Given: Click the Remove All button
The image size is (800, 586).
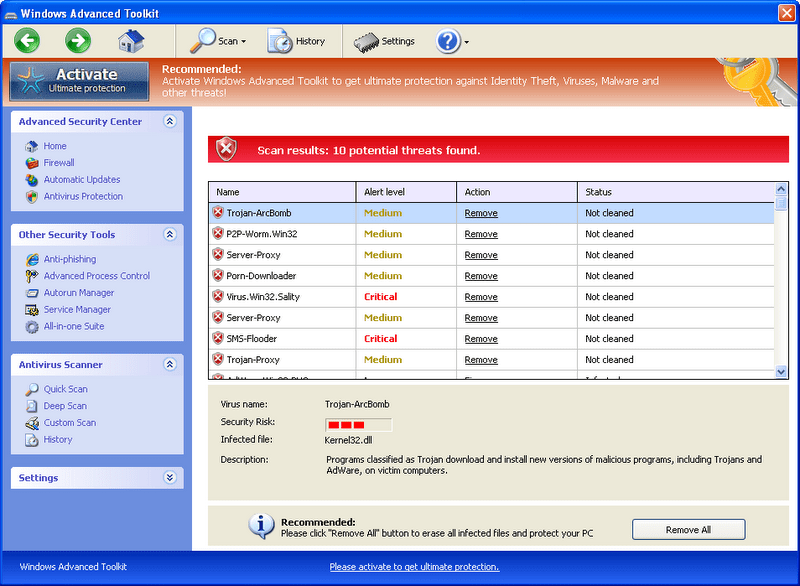Looking at the screenshot, I should tap(688, 530).
